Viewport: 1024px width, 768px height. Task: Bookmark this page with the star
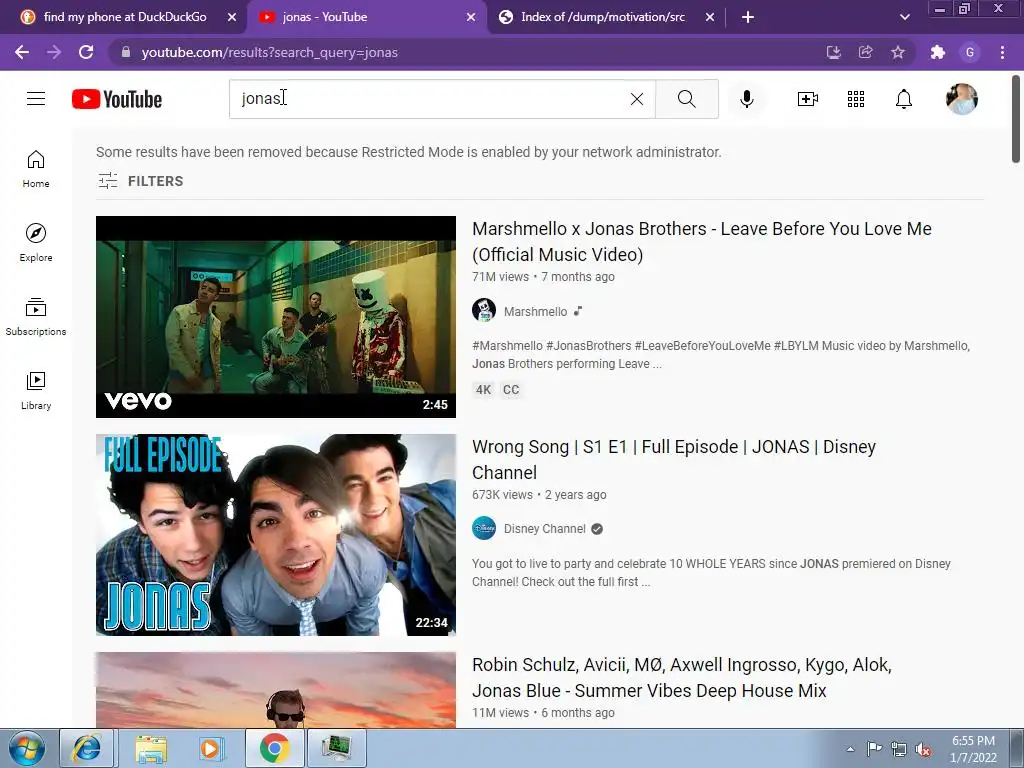[898, 52]
